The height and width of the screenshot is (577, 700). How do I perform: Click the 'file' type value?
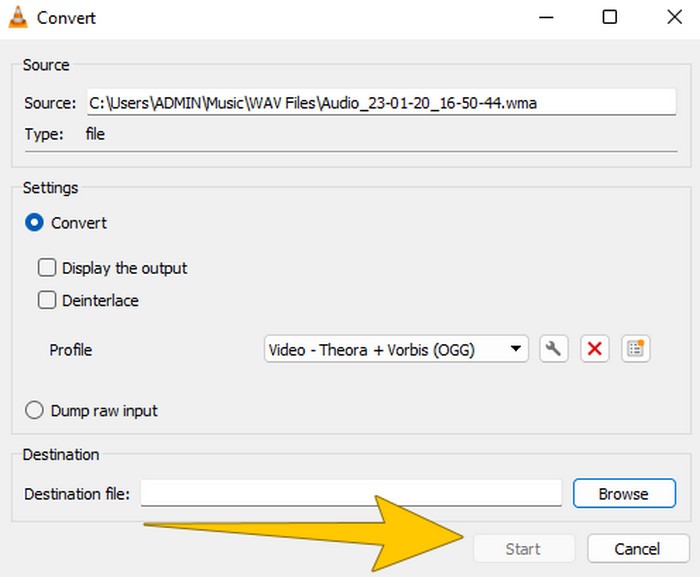click(95, 134)
